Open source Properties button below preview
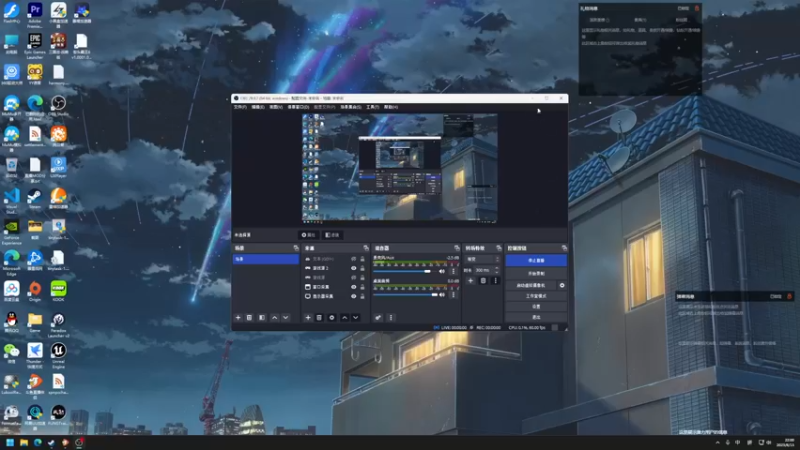 click(309, 235)
